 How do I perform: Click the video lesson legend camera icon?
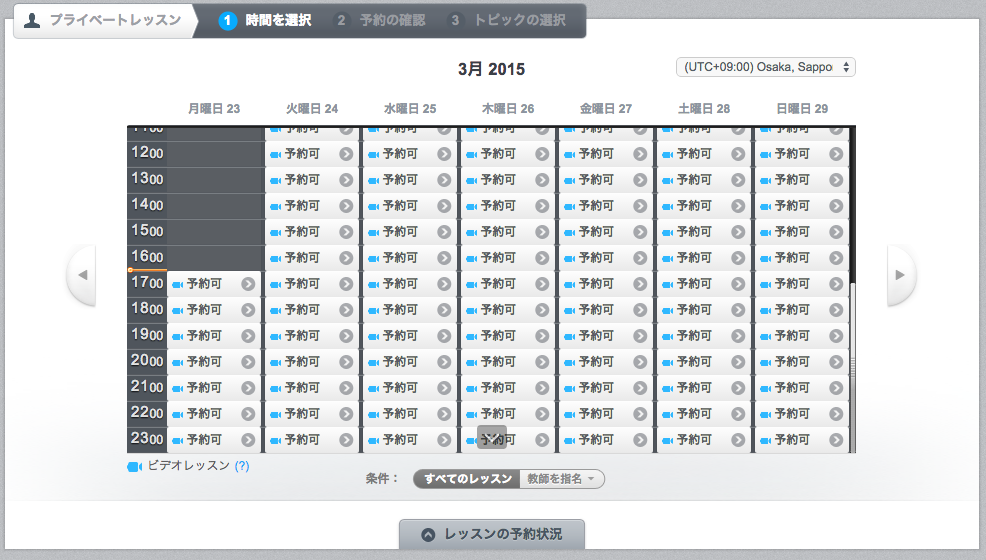(135, 467)
